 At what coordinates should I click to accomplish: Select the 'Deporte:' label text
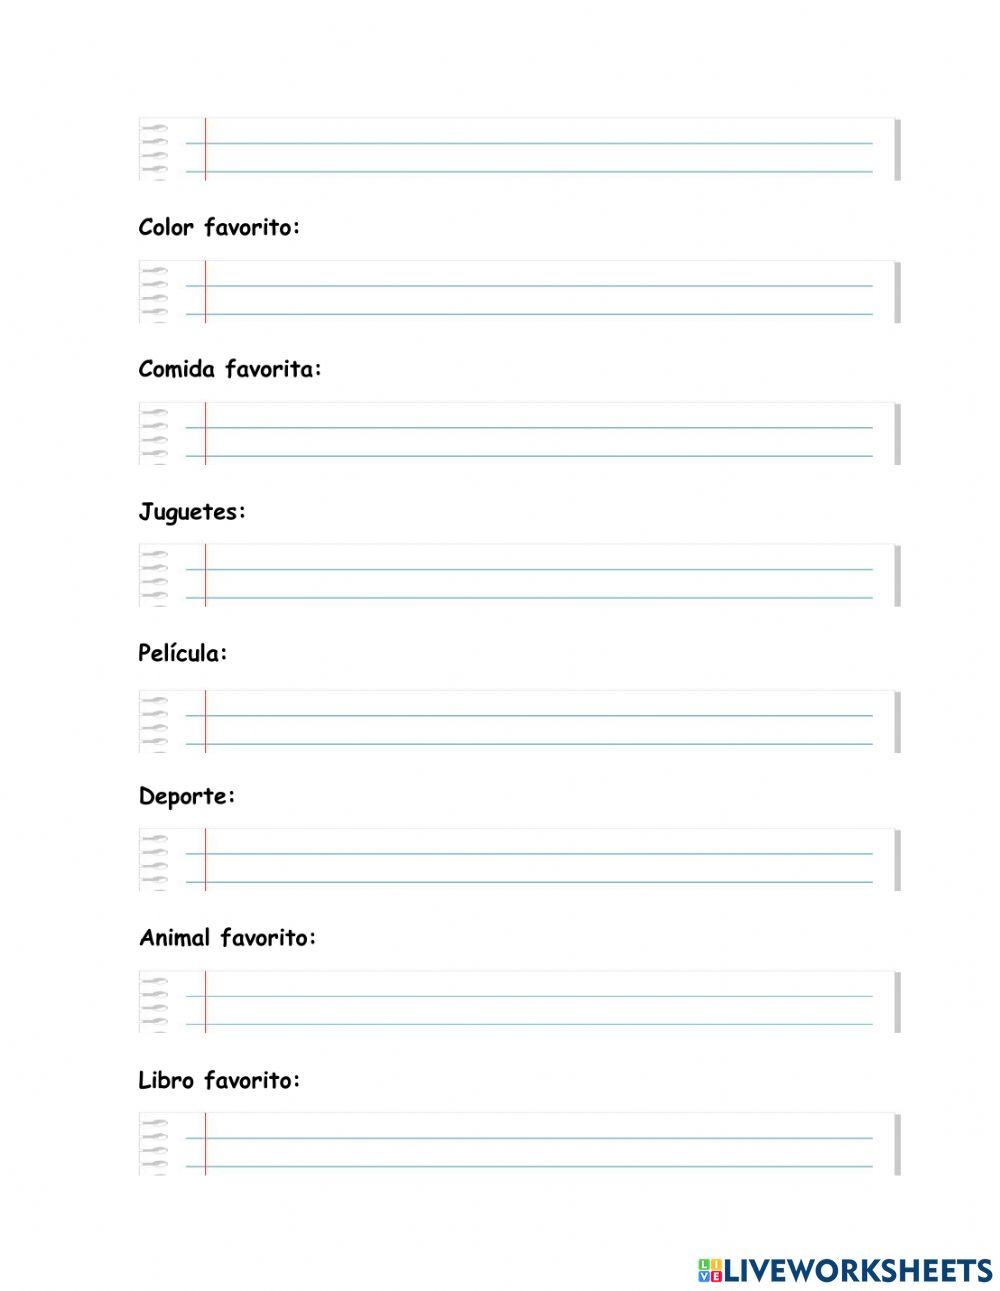187,797
